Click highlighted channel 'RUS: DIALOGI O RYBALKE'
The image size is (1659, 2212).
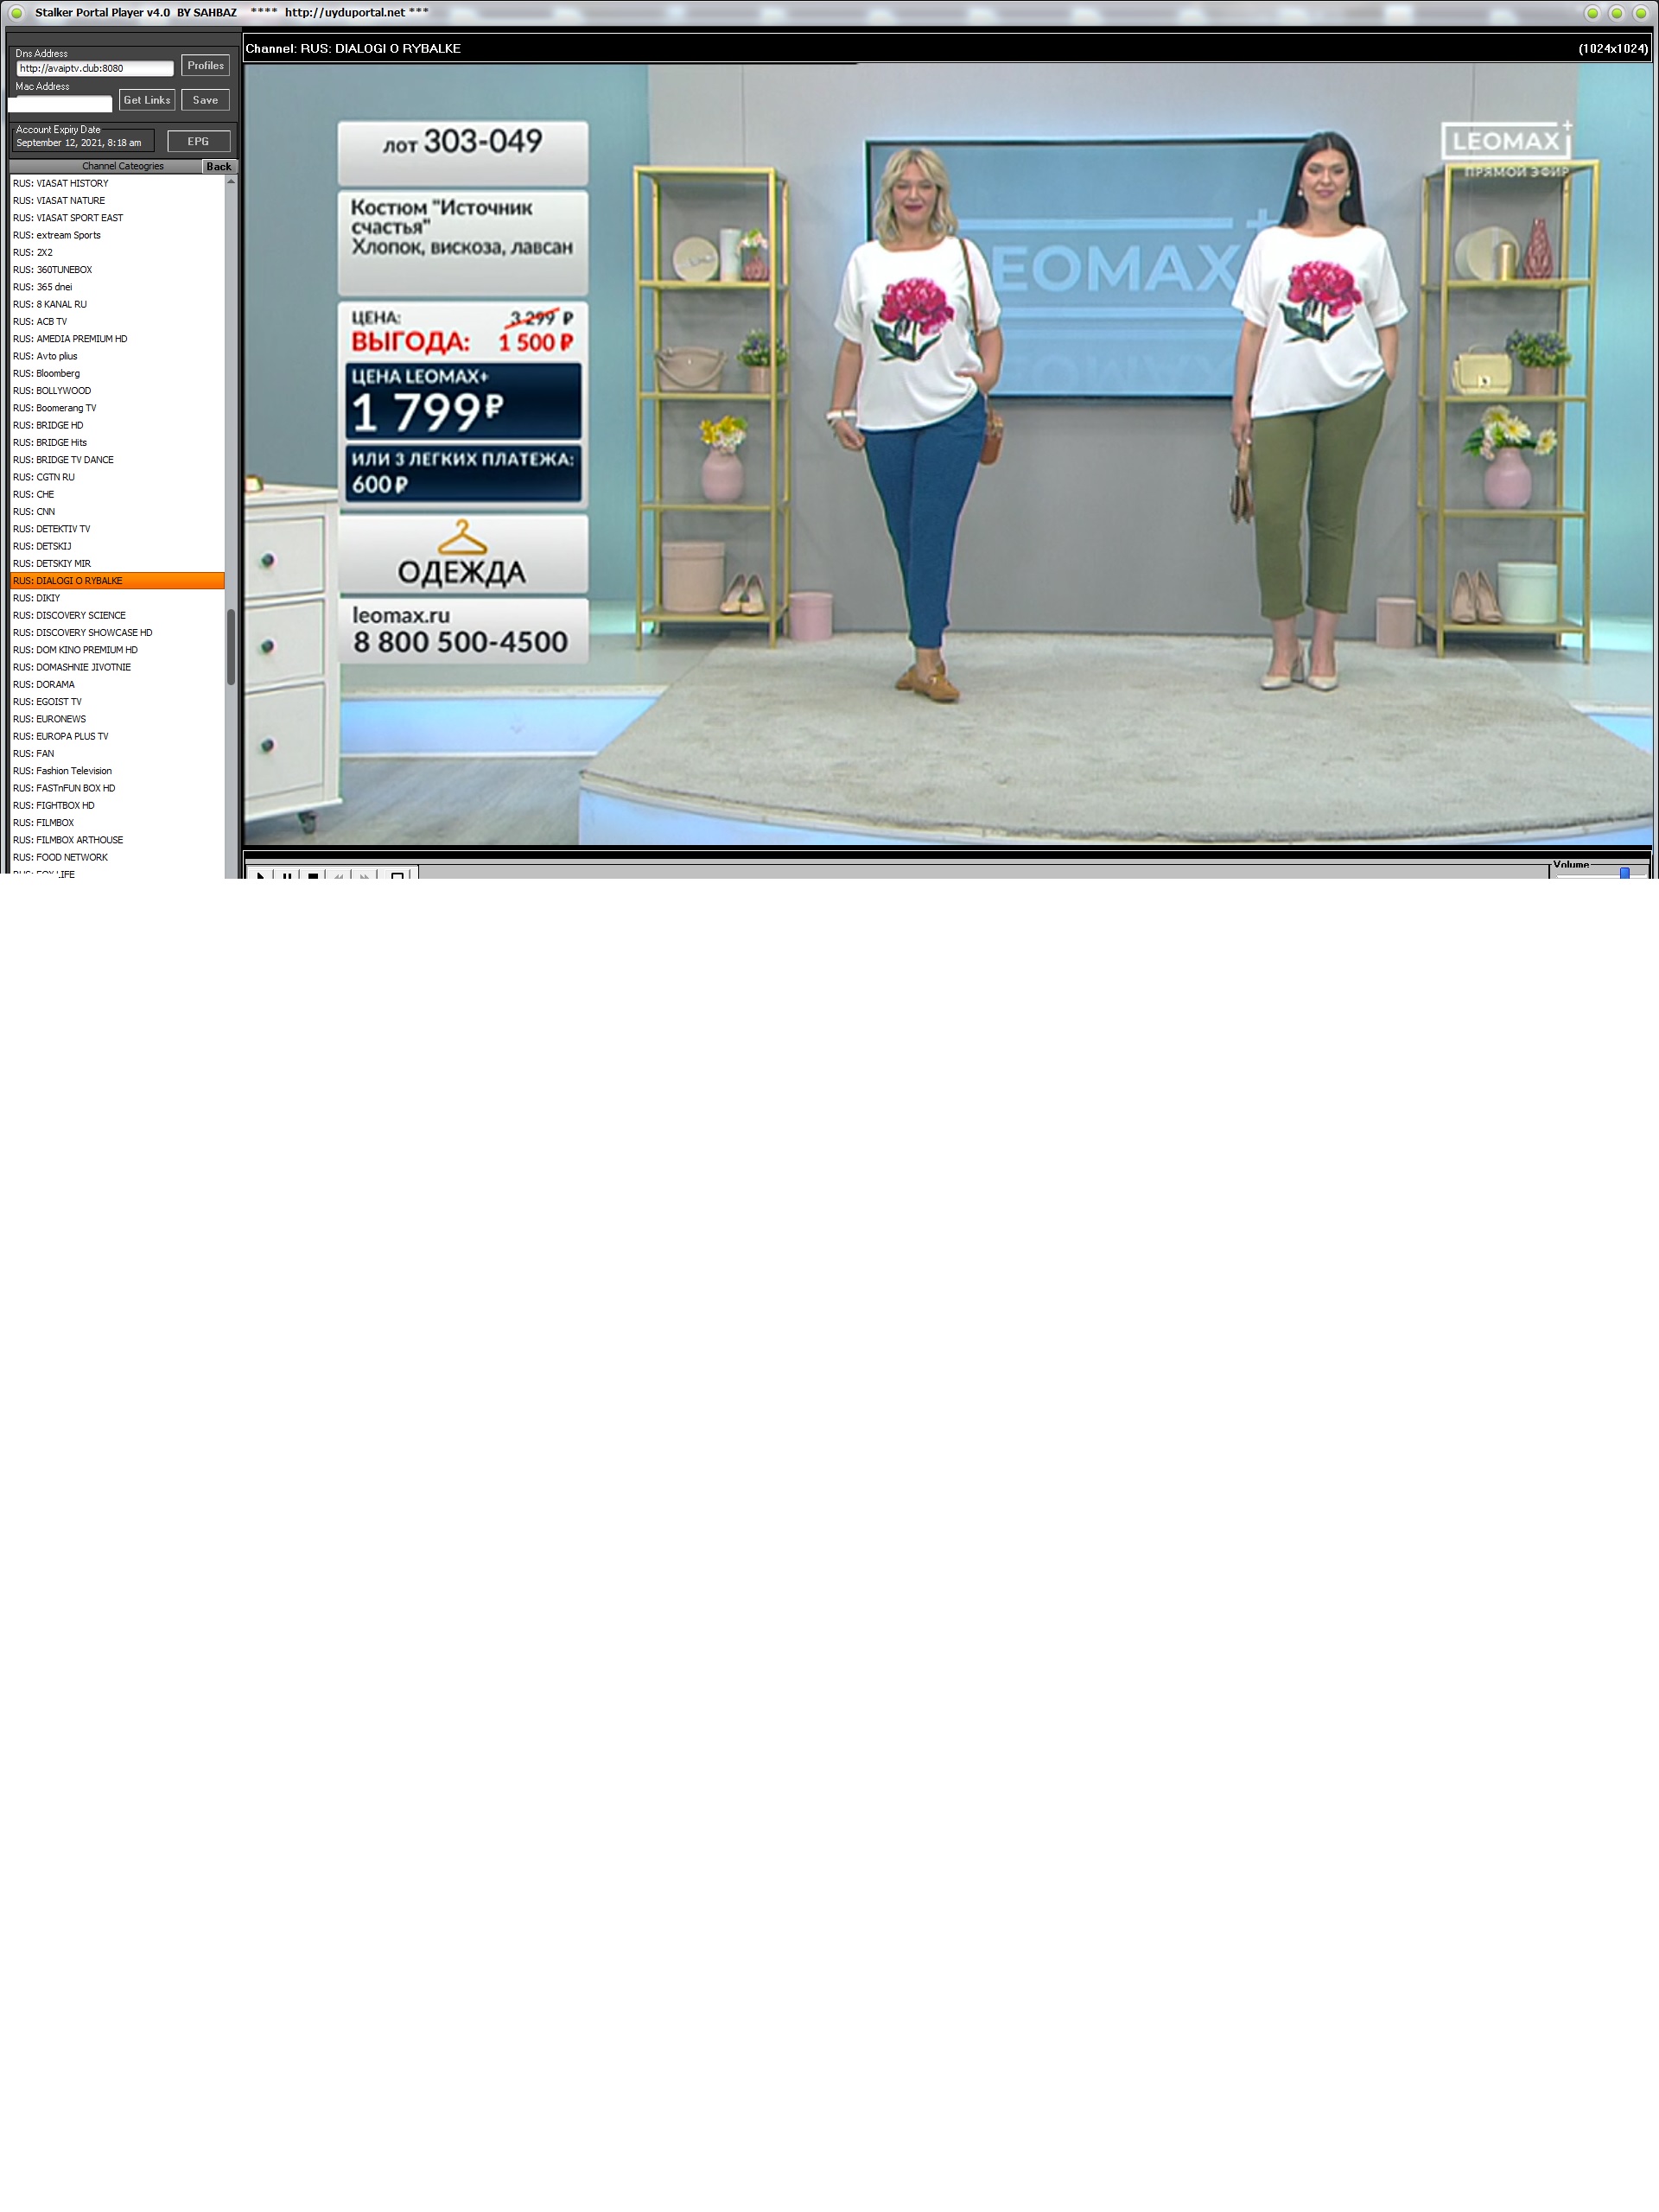(117, 581)
